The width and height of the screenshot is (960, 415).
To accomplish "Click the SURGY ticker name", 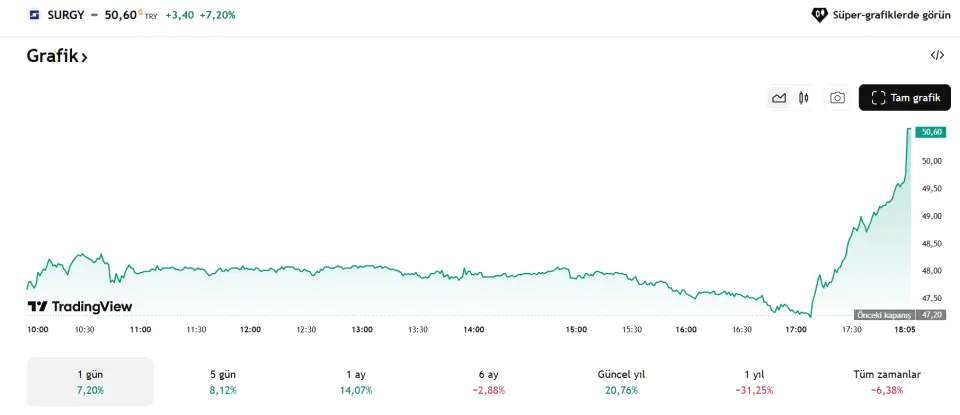I will click(65, 15).
